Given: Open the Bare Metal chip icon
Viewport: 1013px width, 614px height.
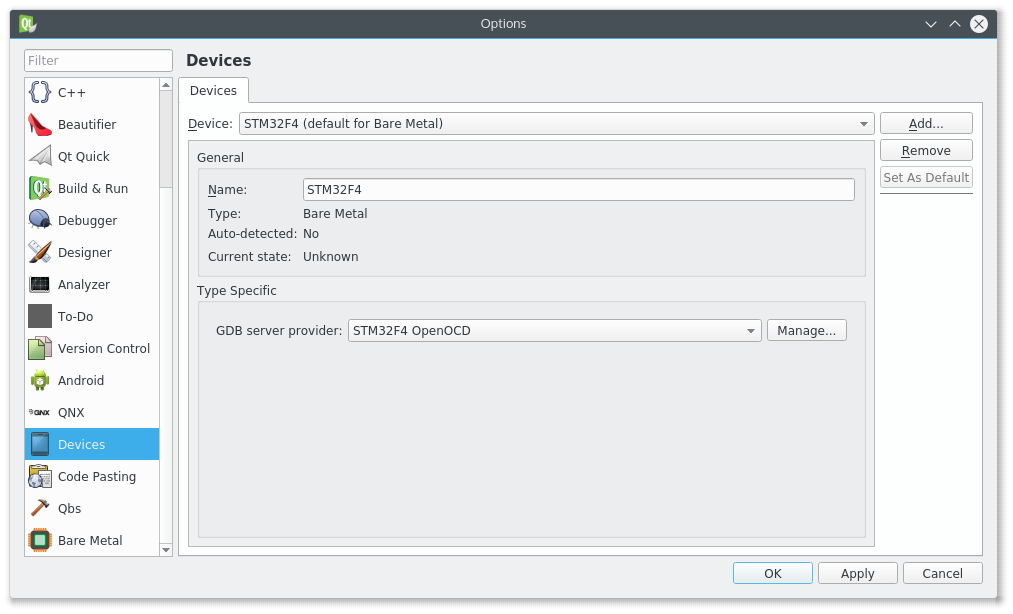Looking at the screenshot, I should point(39,540).
